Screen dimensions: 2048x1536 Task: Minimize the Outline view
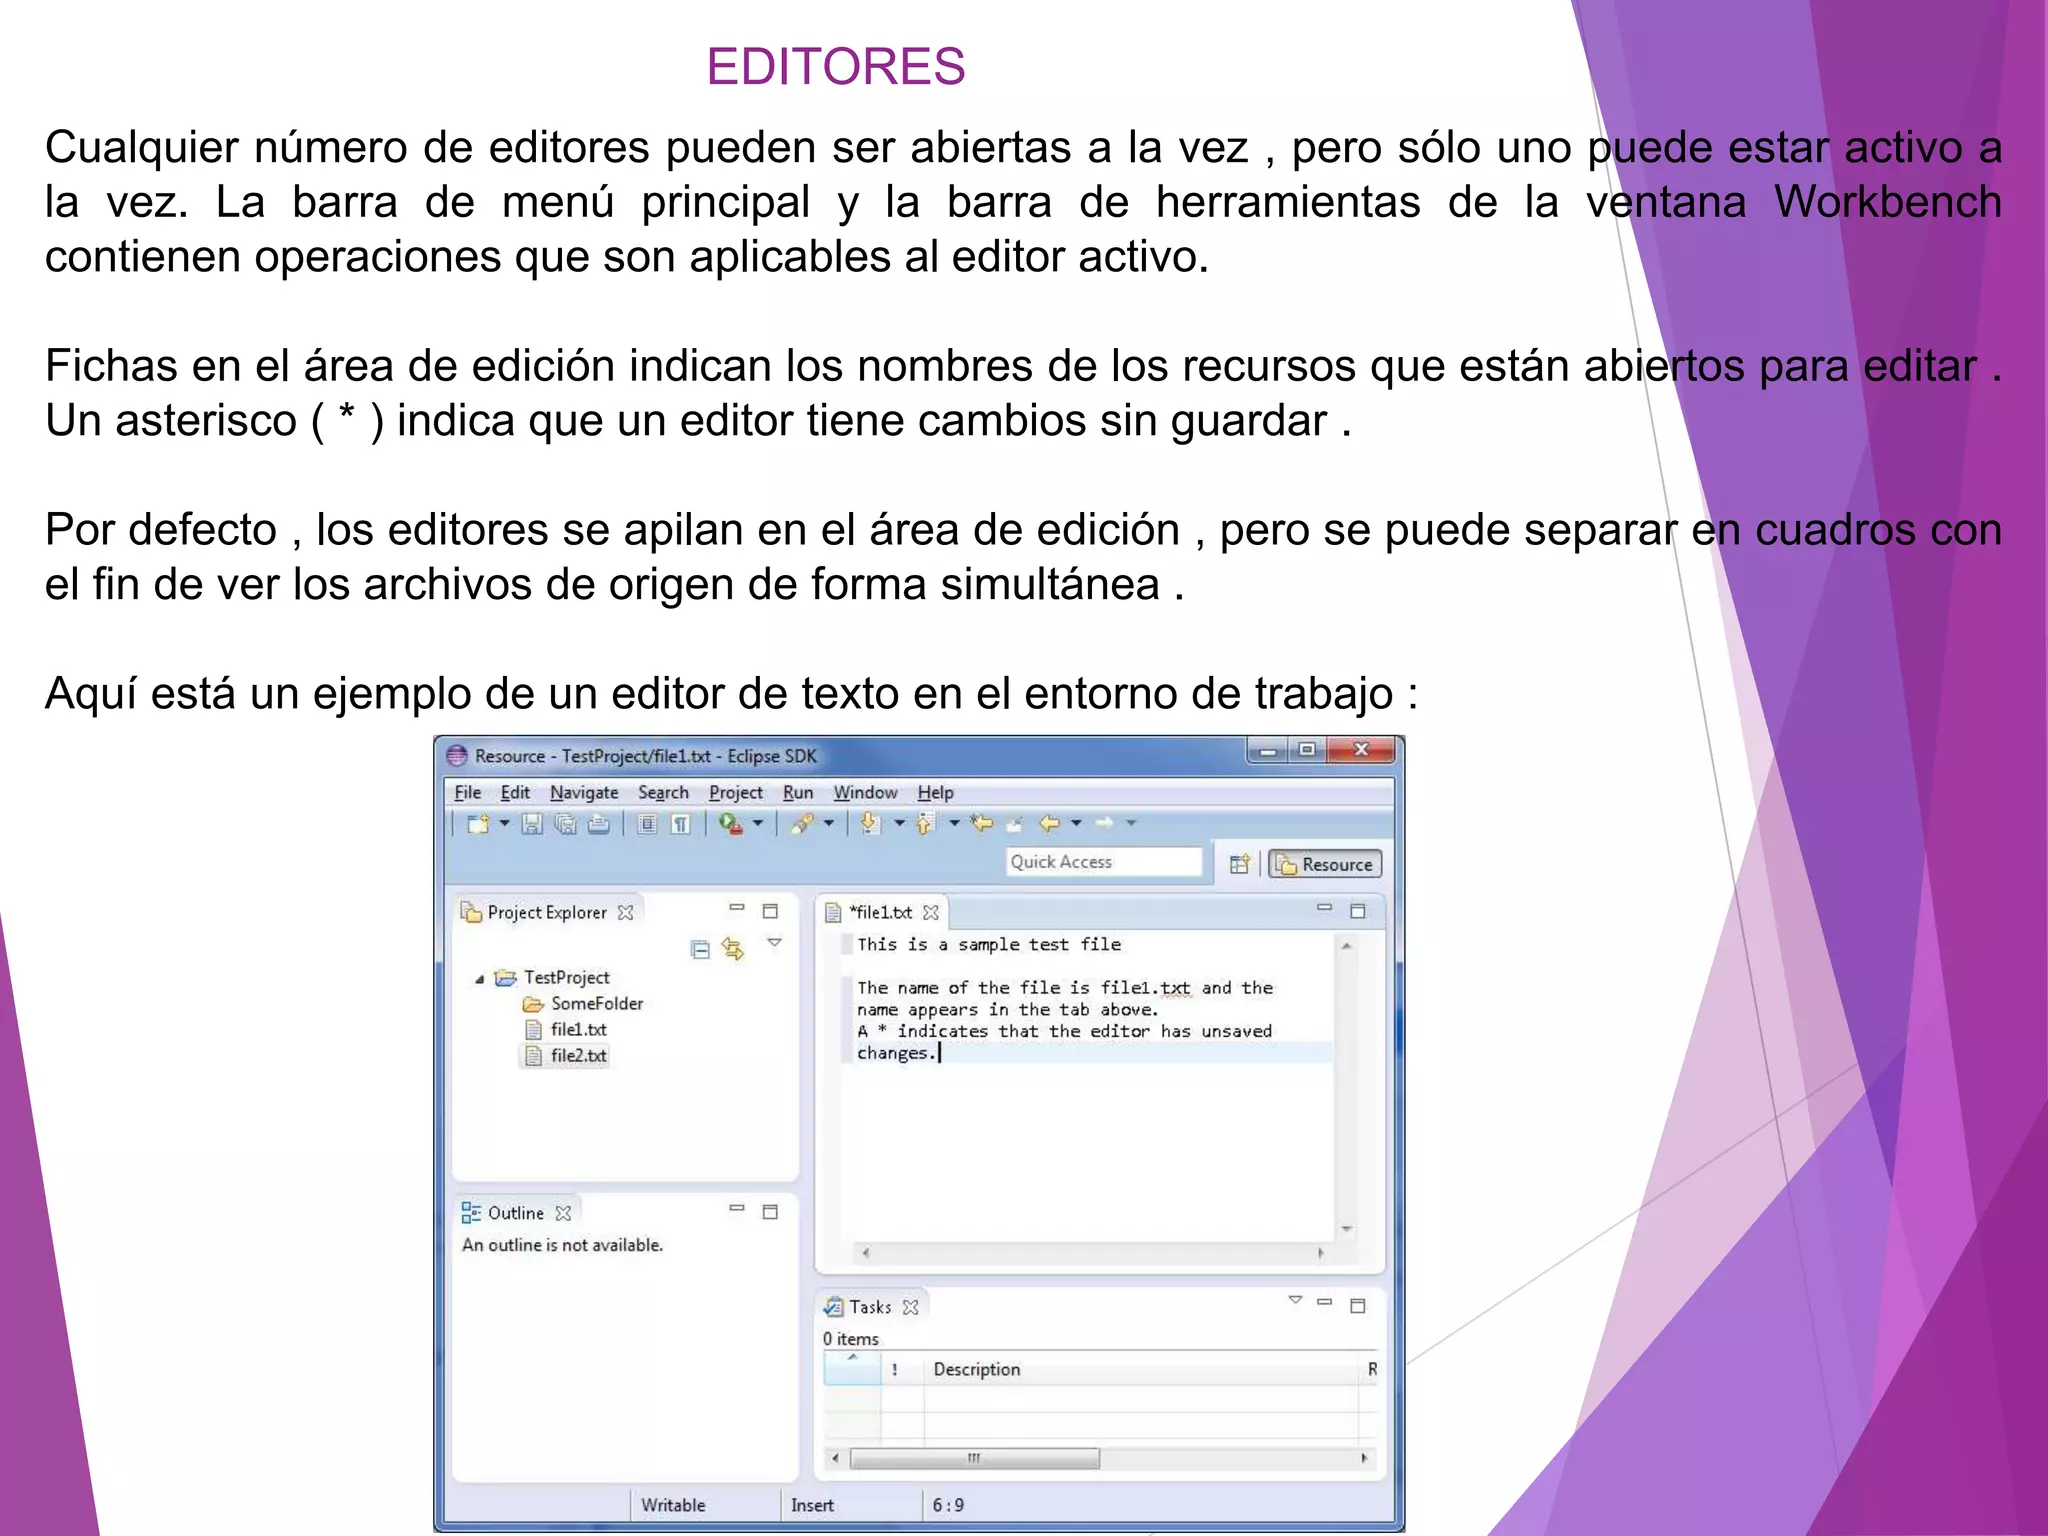pyautogui.click(x=737, y=1208)
